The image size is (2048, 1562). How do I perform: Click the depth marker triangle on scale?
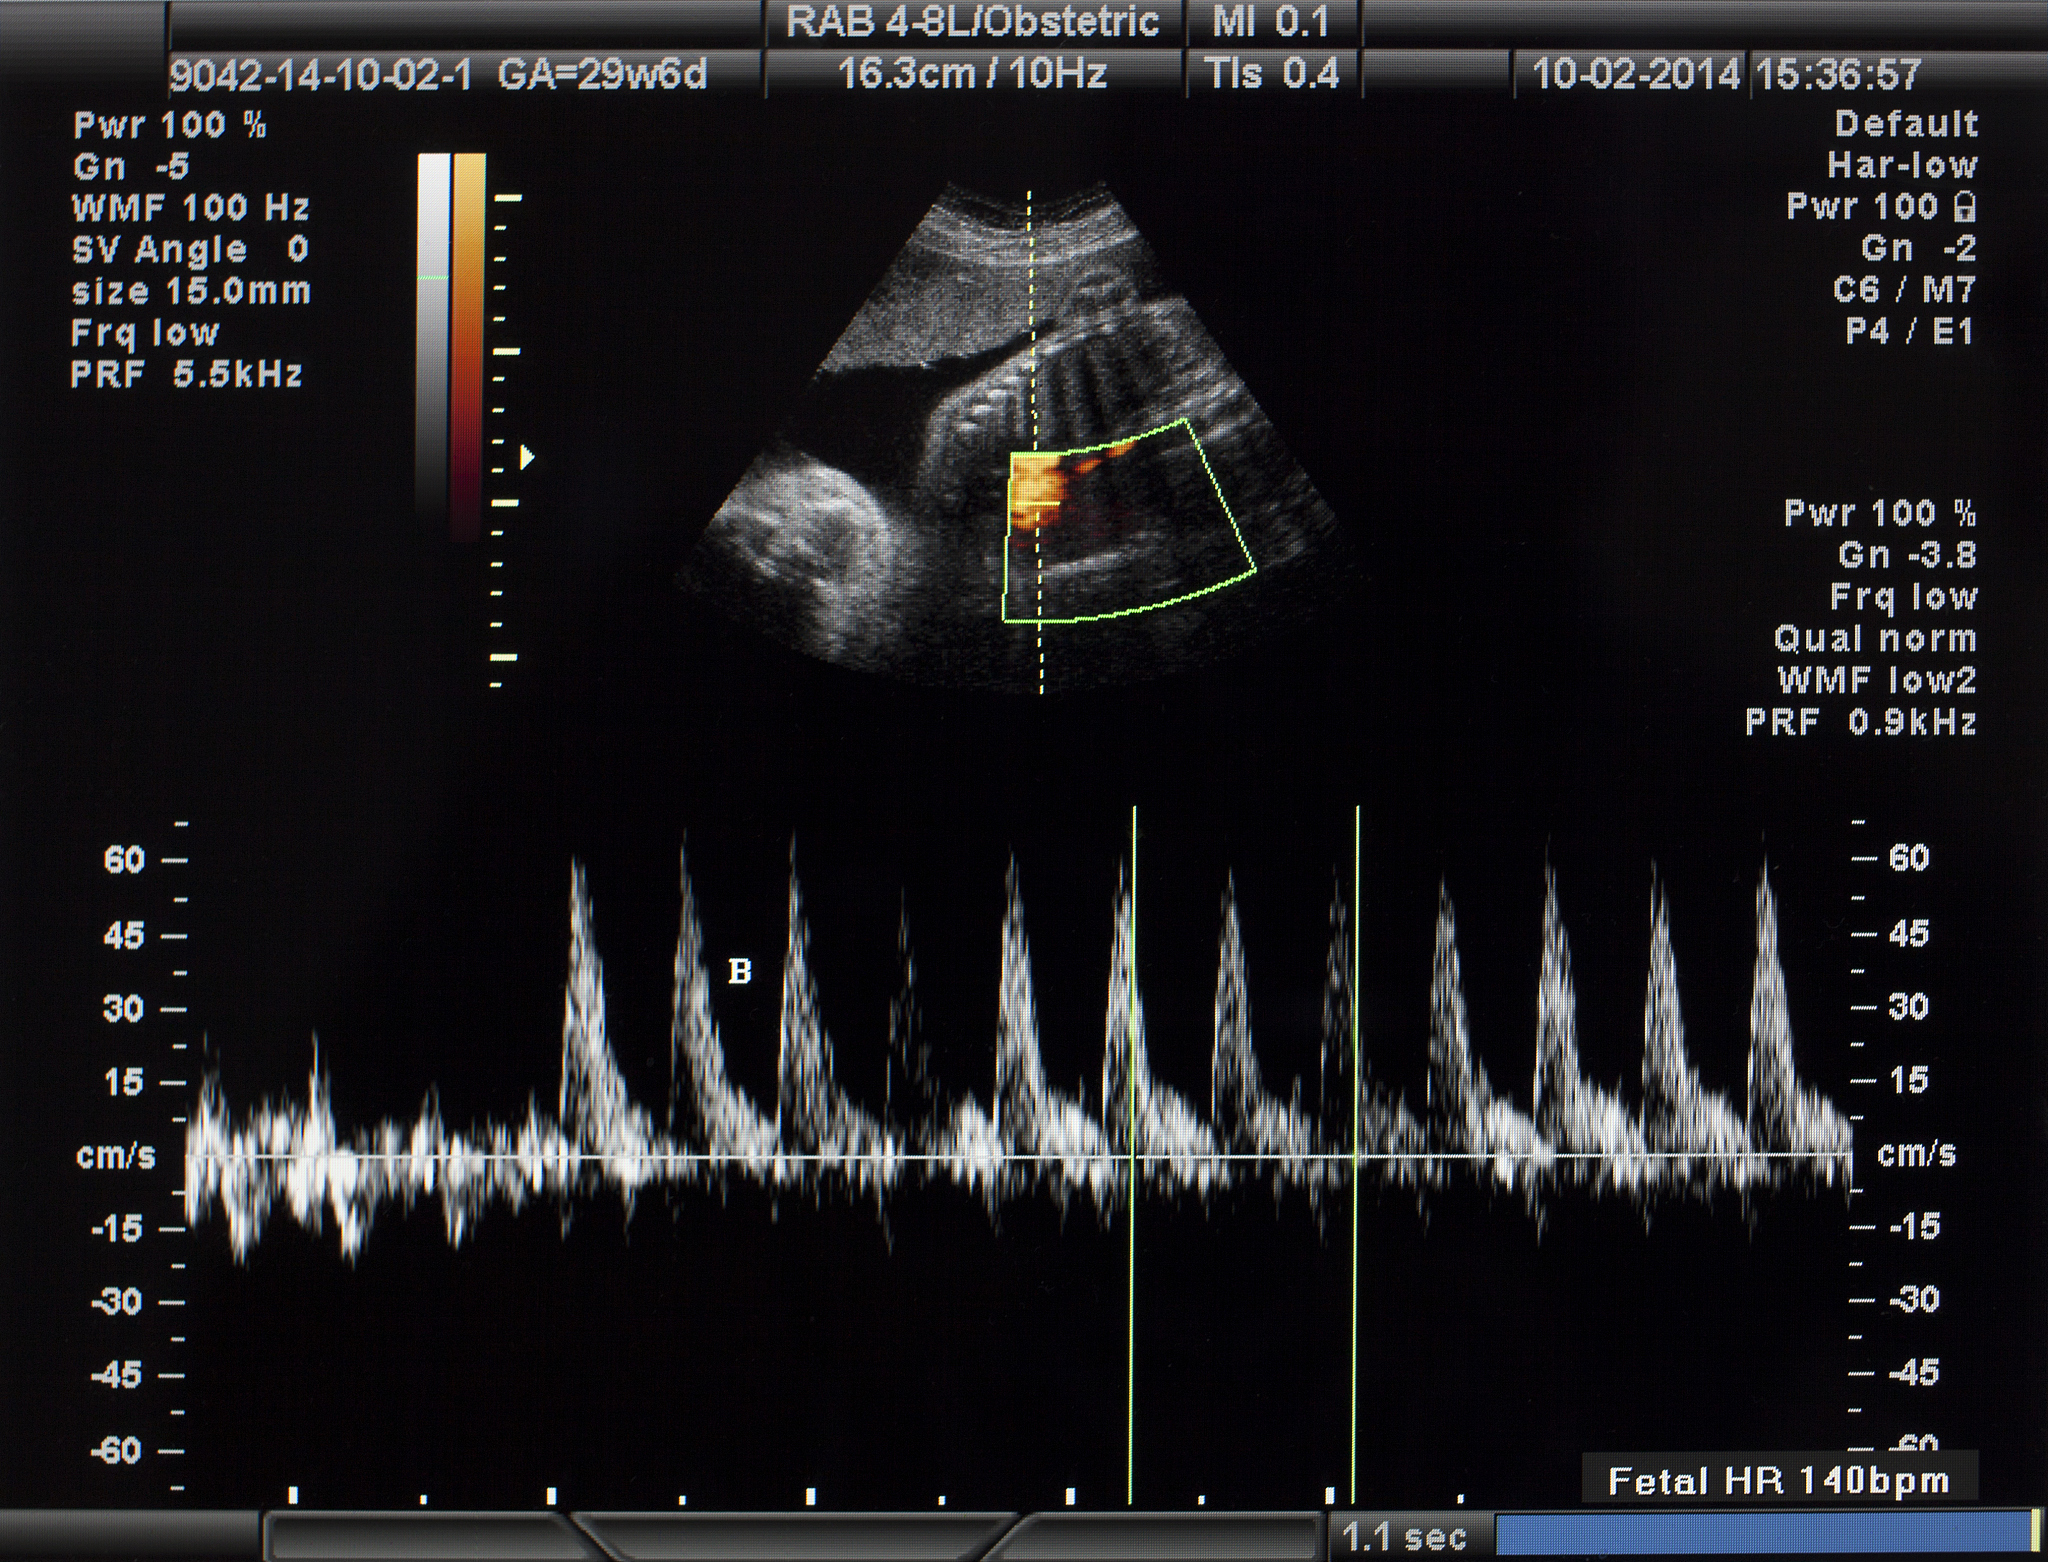coord(527,458)
